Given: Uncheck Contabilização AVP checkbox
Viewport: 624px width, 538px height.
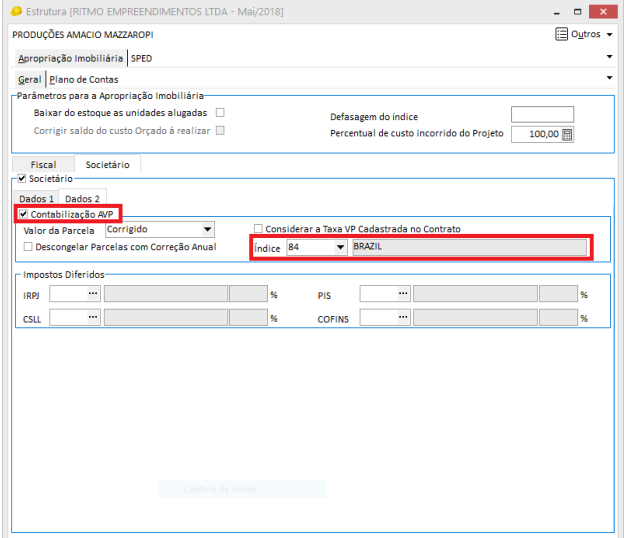Looking at the screenshot, I should click(23, 214).
